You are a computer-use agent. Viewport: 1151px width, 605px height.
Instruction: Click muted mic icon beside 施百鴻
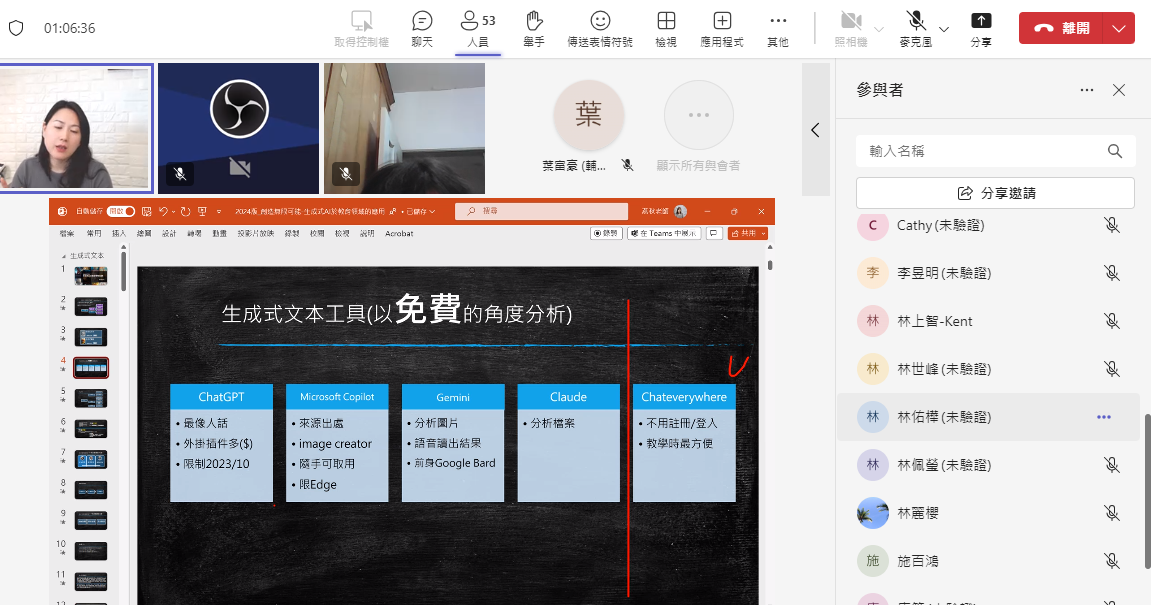[x=1112, y=561]
